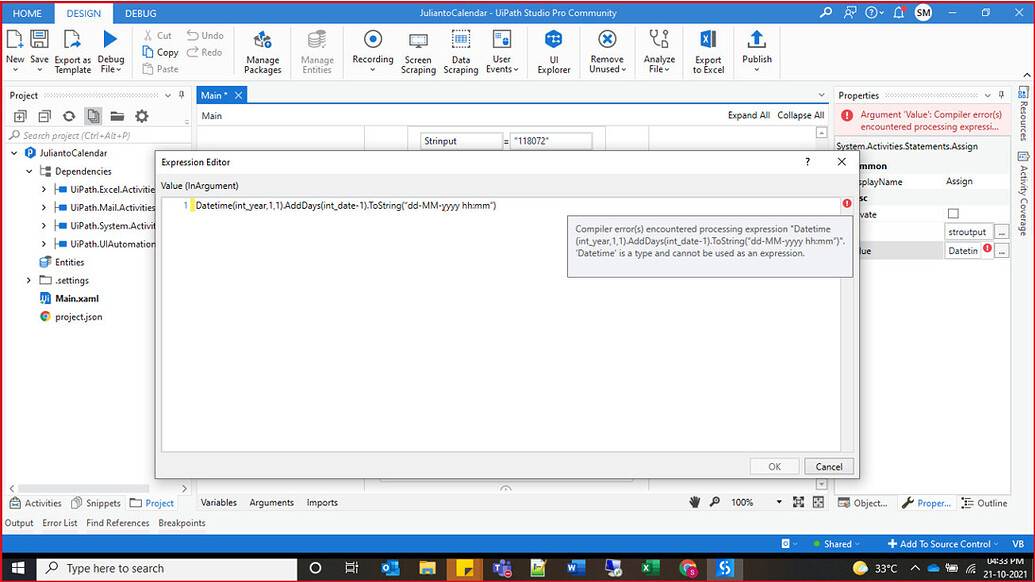Refresh the Project panel
The image size is (1035, 582).
coord(68,116)
